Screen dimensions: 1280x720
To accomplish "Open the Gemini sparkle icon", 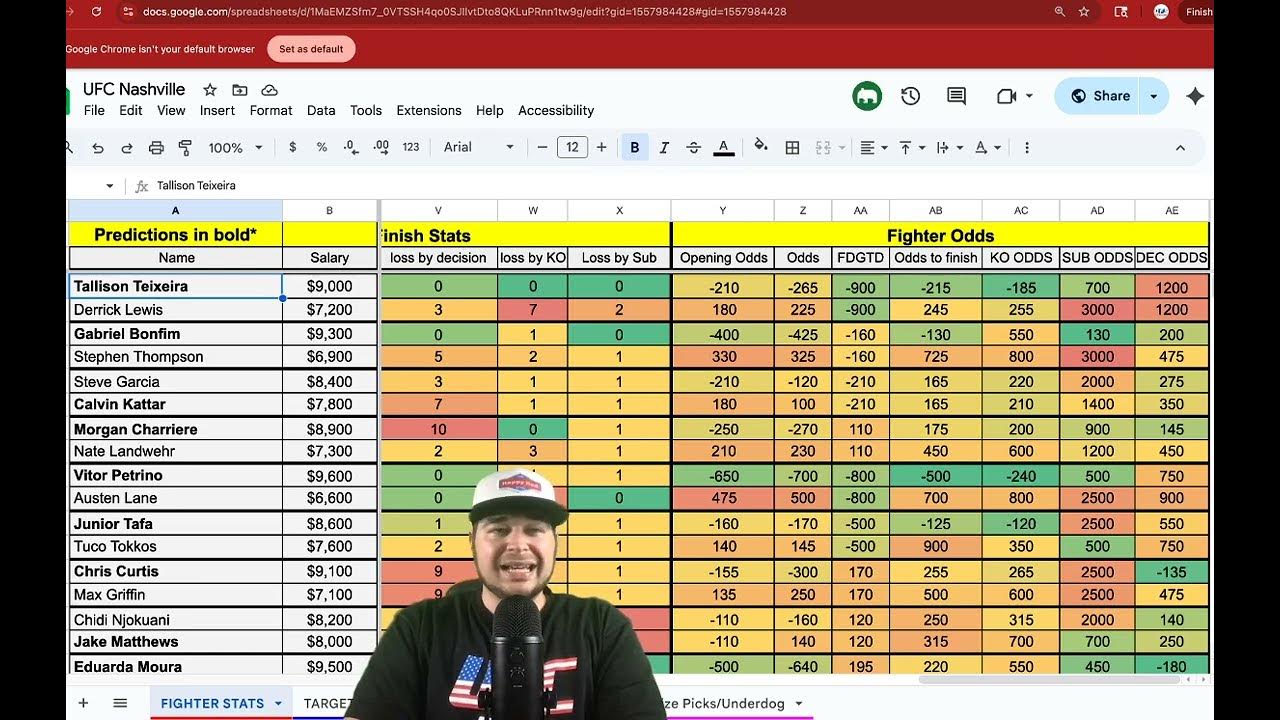I will 1194,96.
